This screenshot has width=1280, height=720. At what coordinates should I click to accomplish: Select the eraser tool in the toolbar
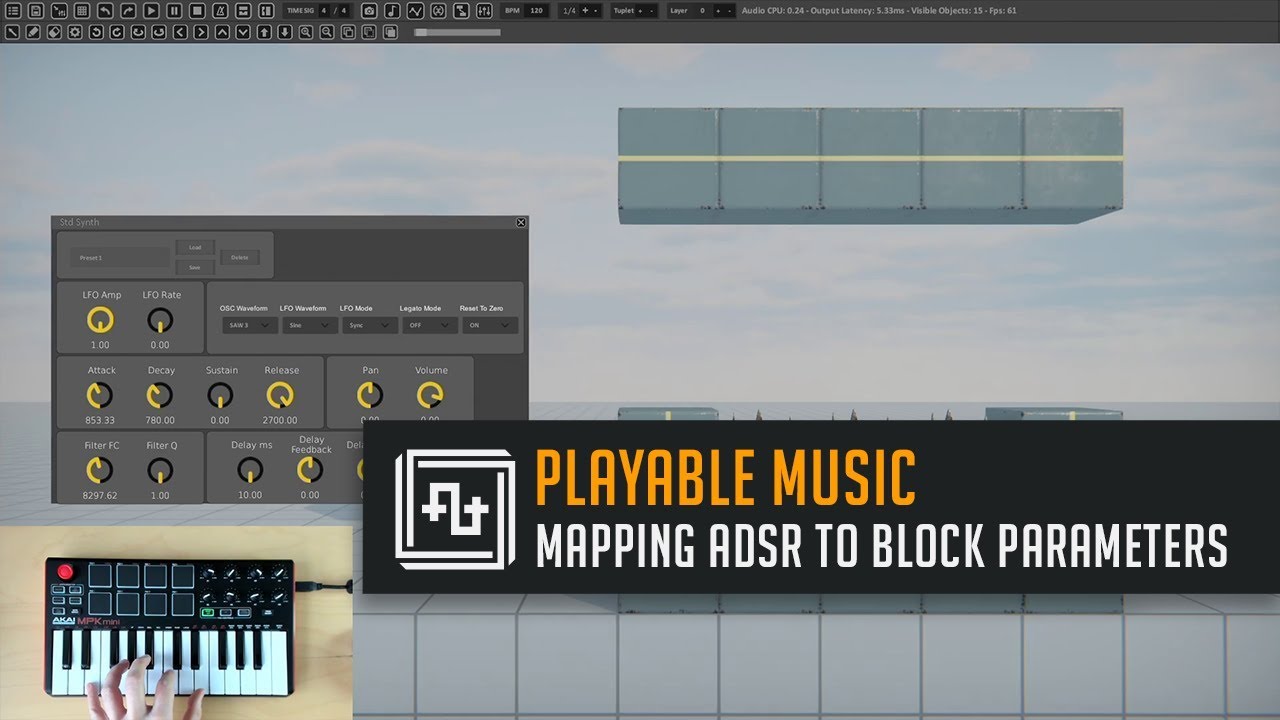coord(54,30)
